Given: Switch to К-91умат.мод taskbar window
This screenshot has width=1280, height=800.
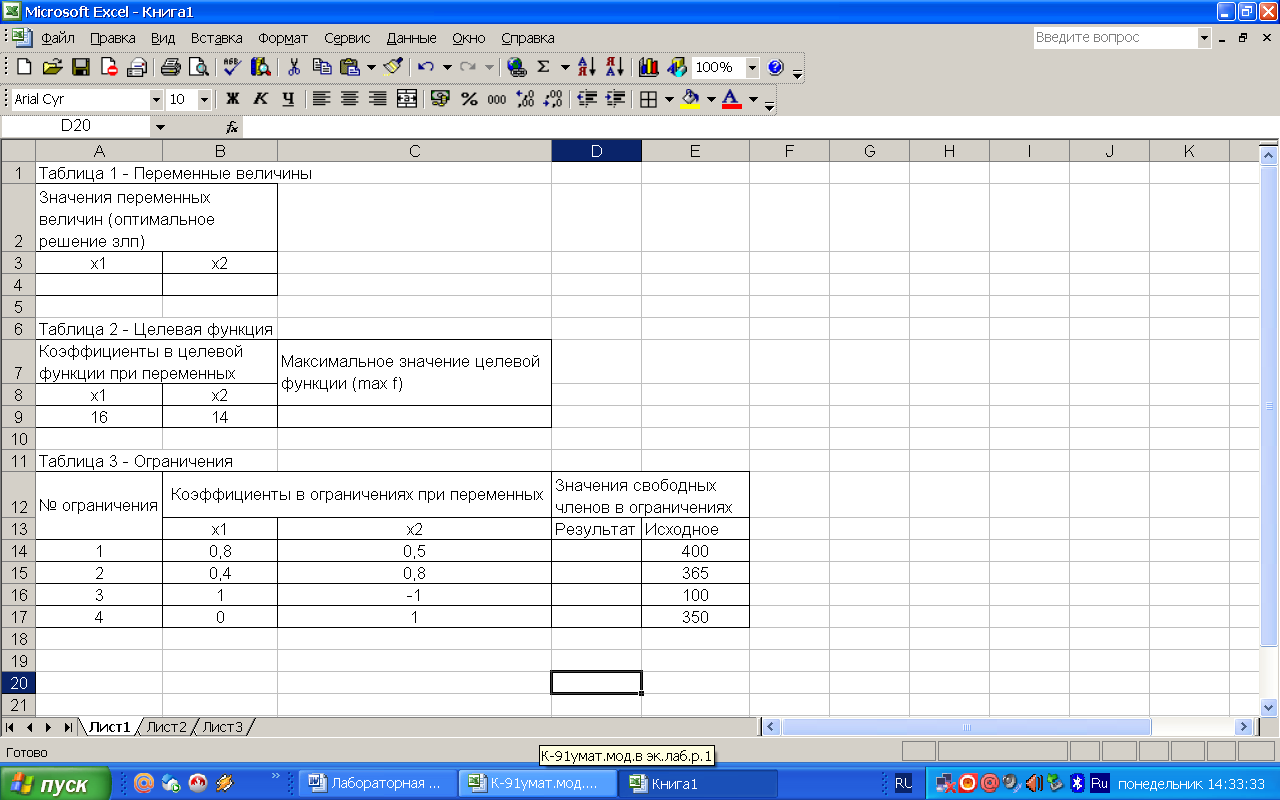Looking at the screenshot, I should click(x=537, y=784).
